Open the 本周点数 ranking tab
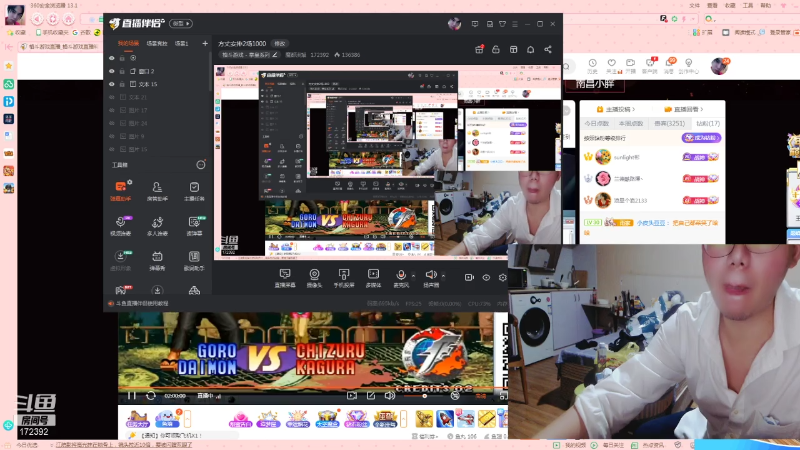This screenshot has width=800, height=450. [631, 123]
